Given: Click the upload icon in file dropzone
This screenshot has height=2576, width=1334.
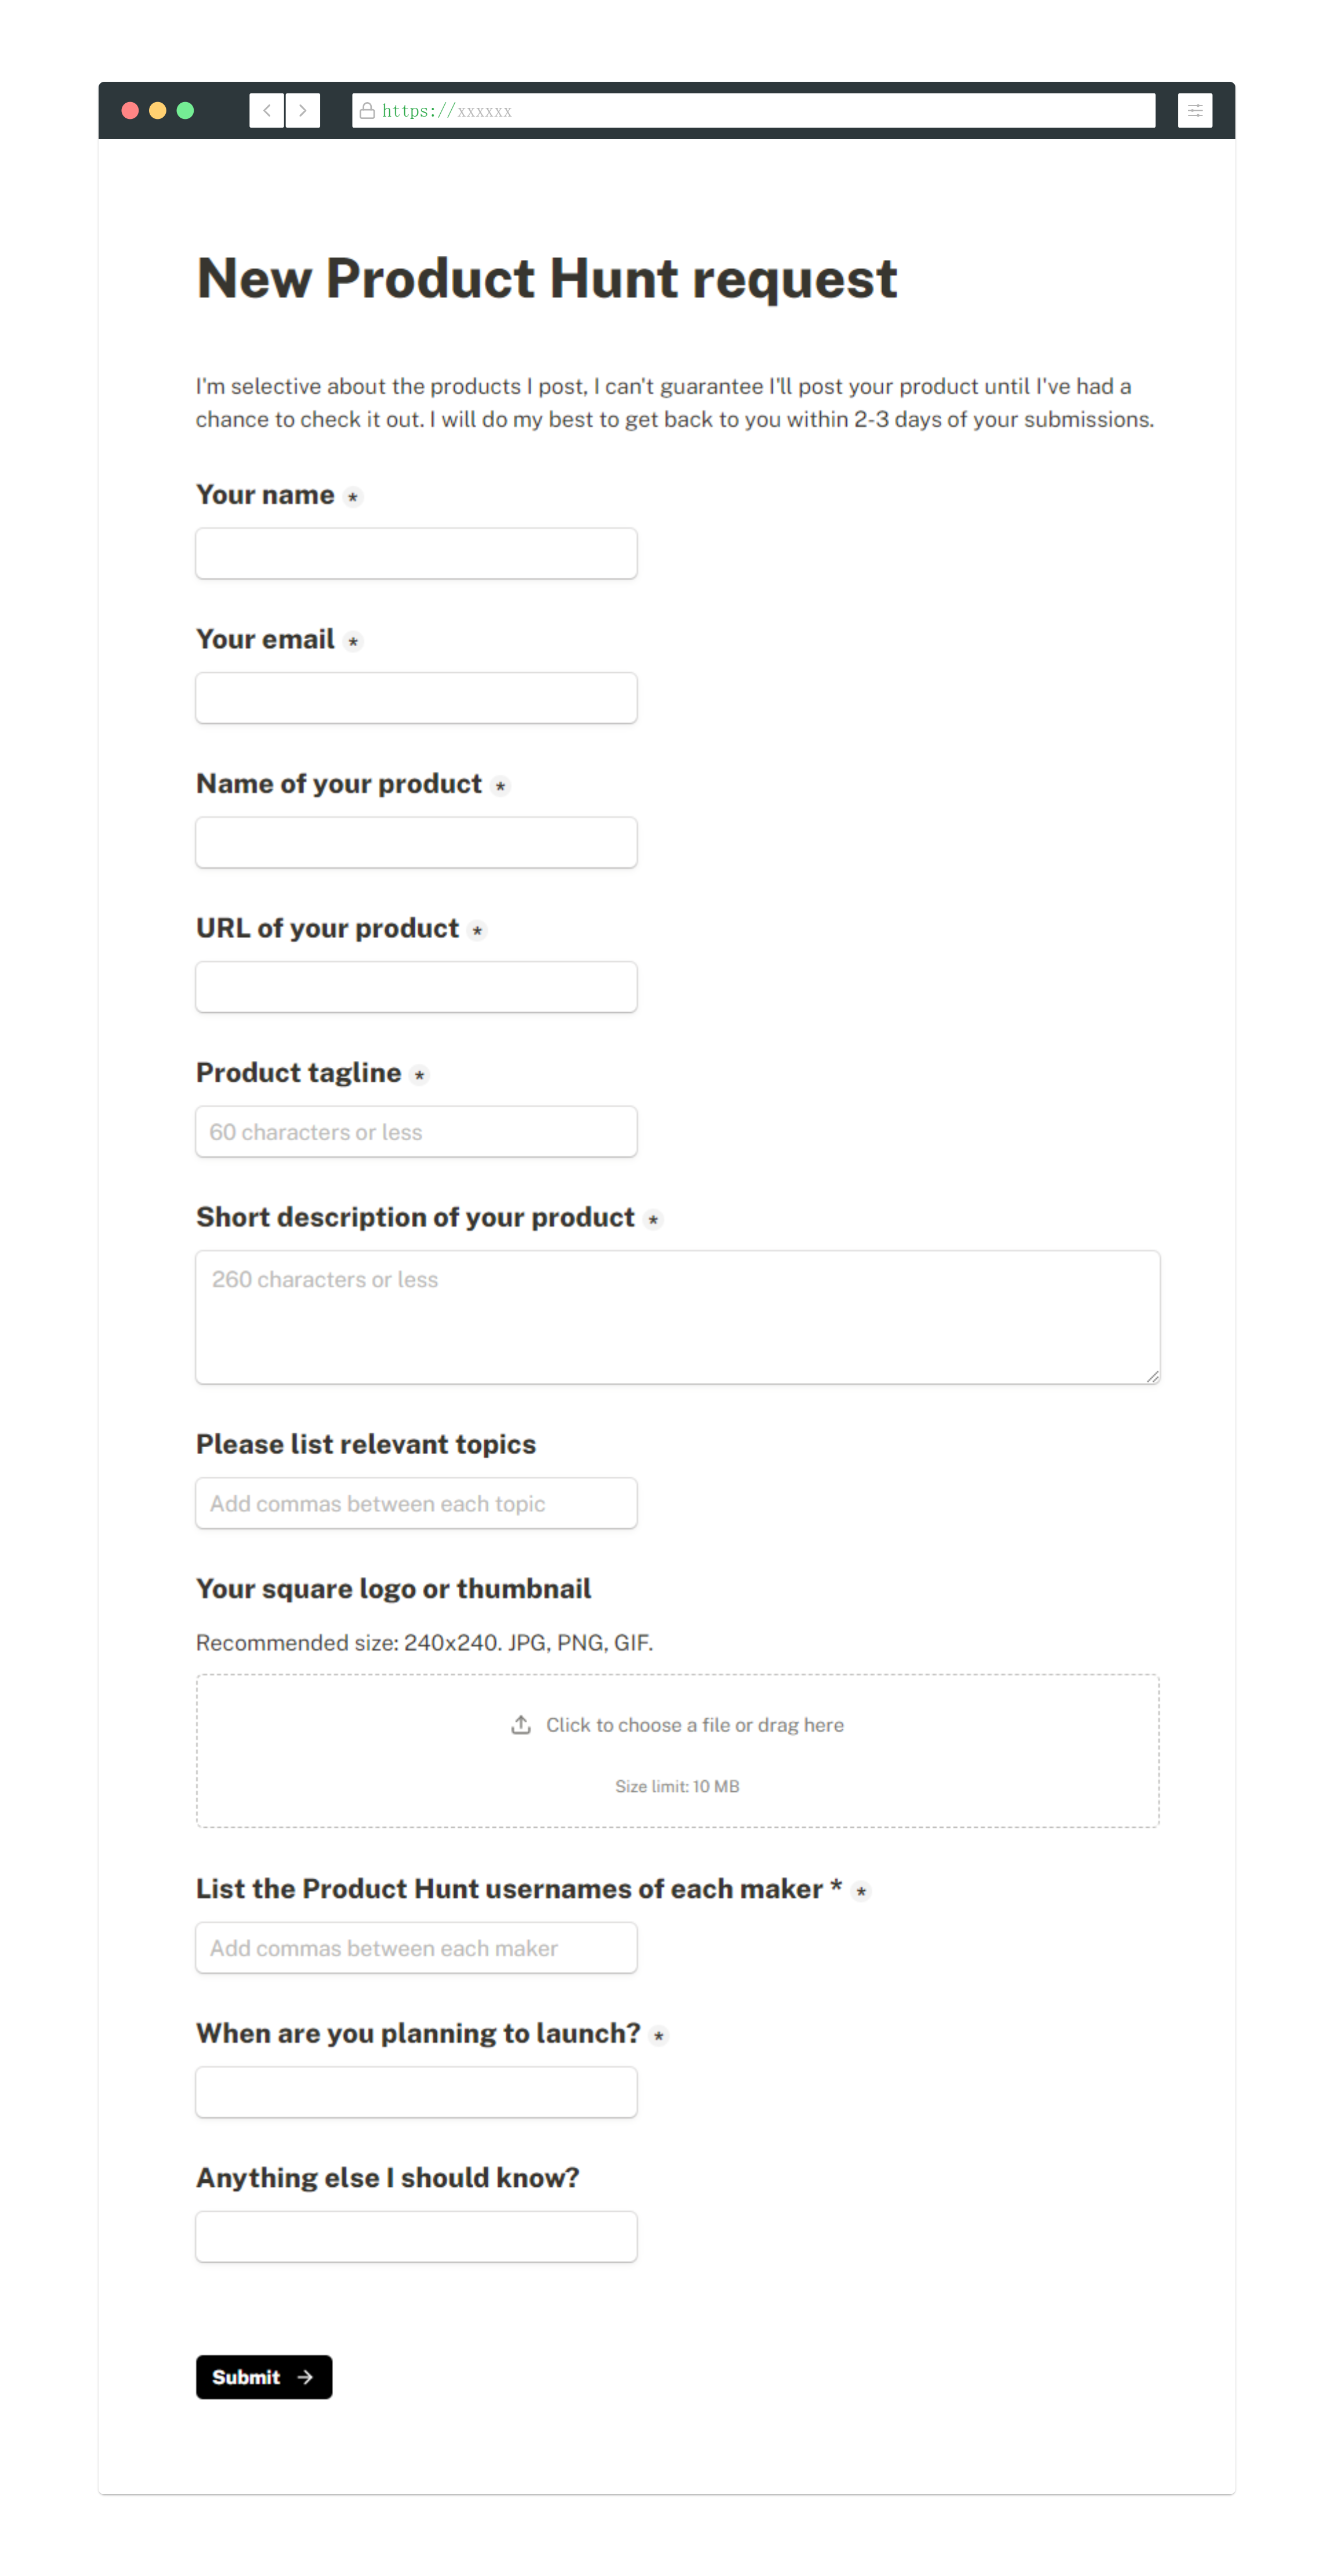Looking at the screenshot, I should click(521, 1724).
